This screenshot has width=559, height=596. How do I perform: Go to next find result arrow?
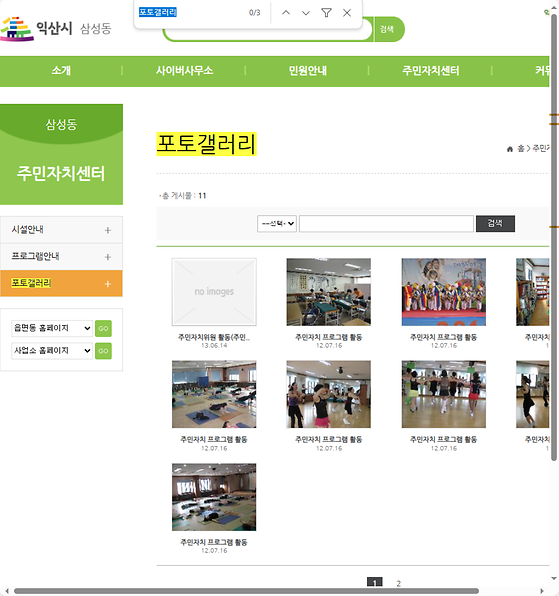click(306, 13)
